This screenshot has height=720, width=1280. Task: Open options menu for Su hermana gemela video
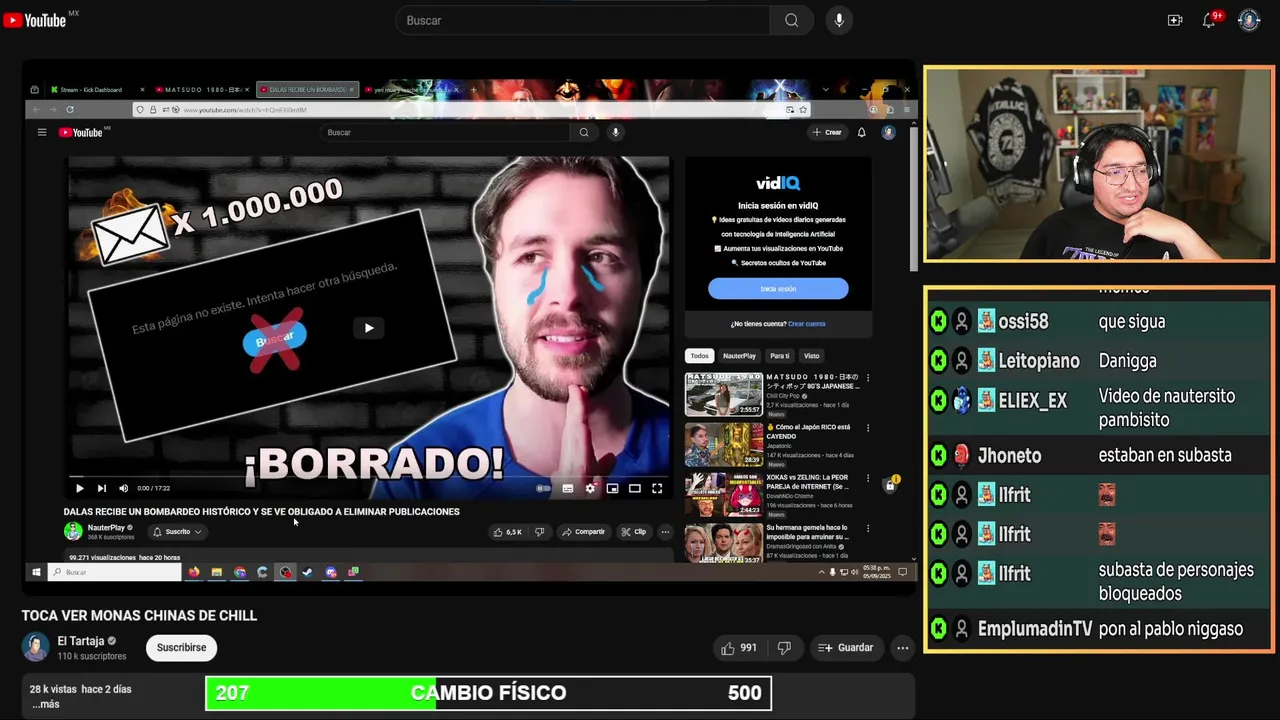click(x=868, y=528)
